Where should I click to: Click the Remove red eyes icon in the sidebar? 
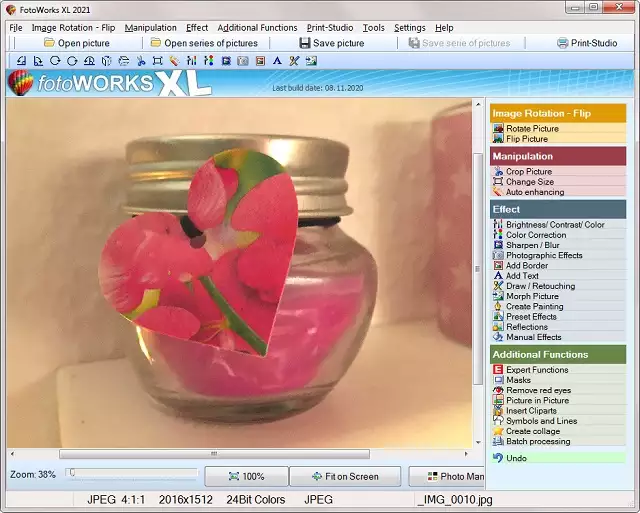point(498,390)
